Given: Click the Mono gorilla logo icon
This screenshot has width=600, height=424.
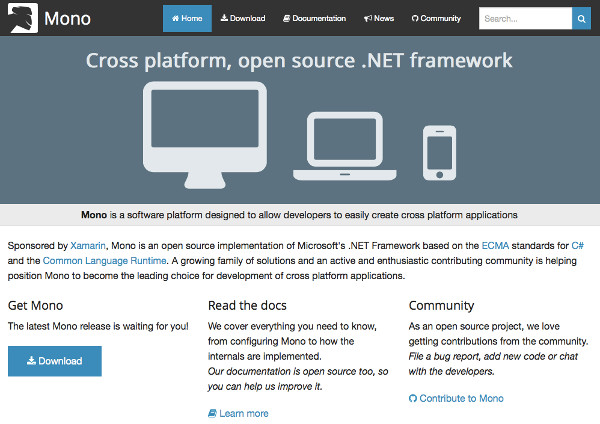Looking at the screenshot, I should pyautogui.click(x=23, y=18).
